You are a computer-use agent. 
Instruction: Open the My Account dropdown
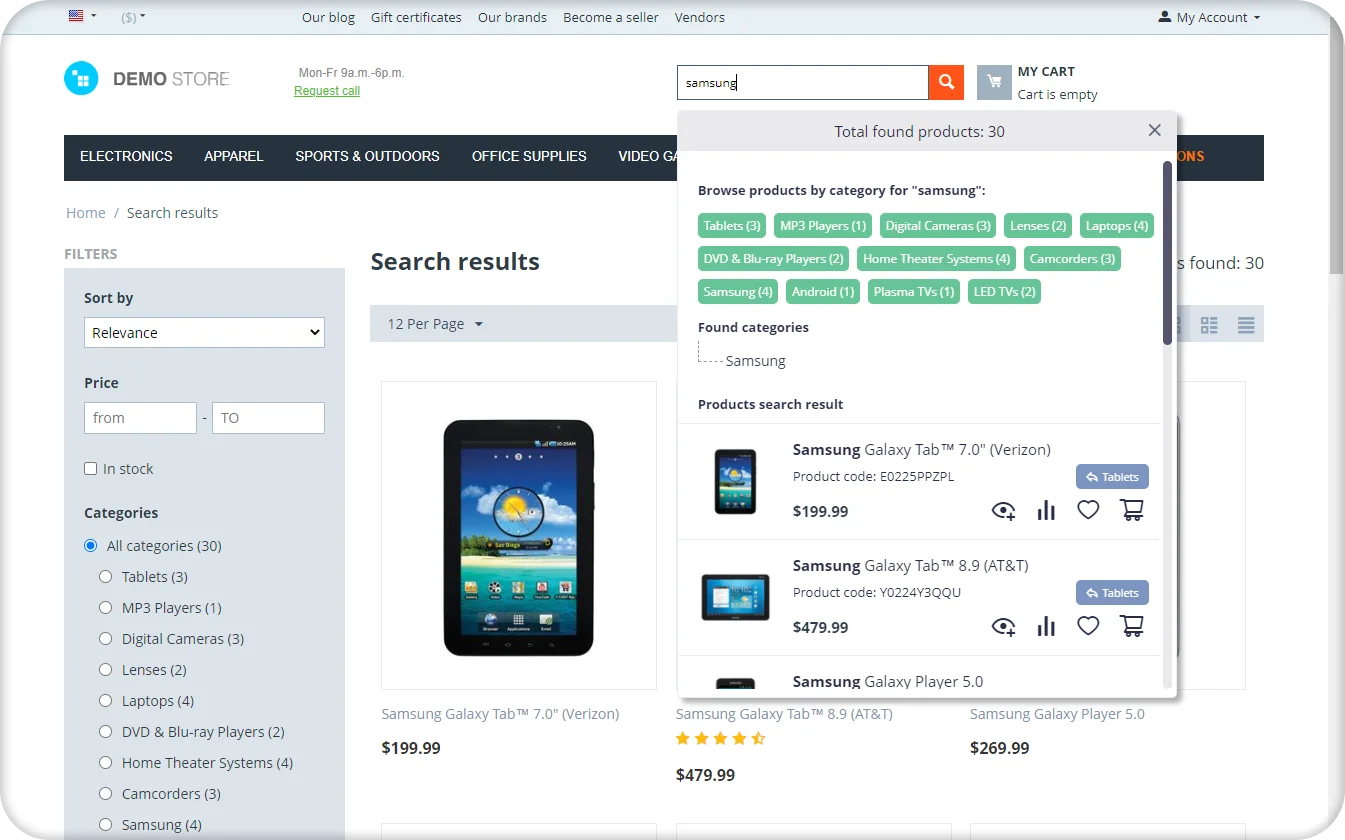[1209, 17]
